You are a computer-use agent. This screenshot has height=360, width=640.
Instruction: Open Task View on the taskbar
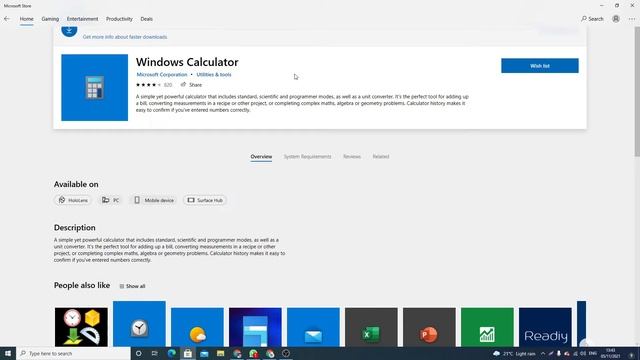[x=155, y=353]
